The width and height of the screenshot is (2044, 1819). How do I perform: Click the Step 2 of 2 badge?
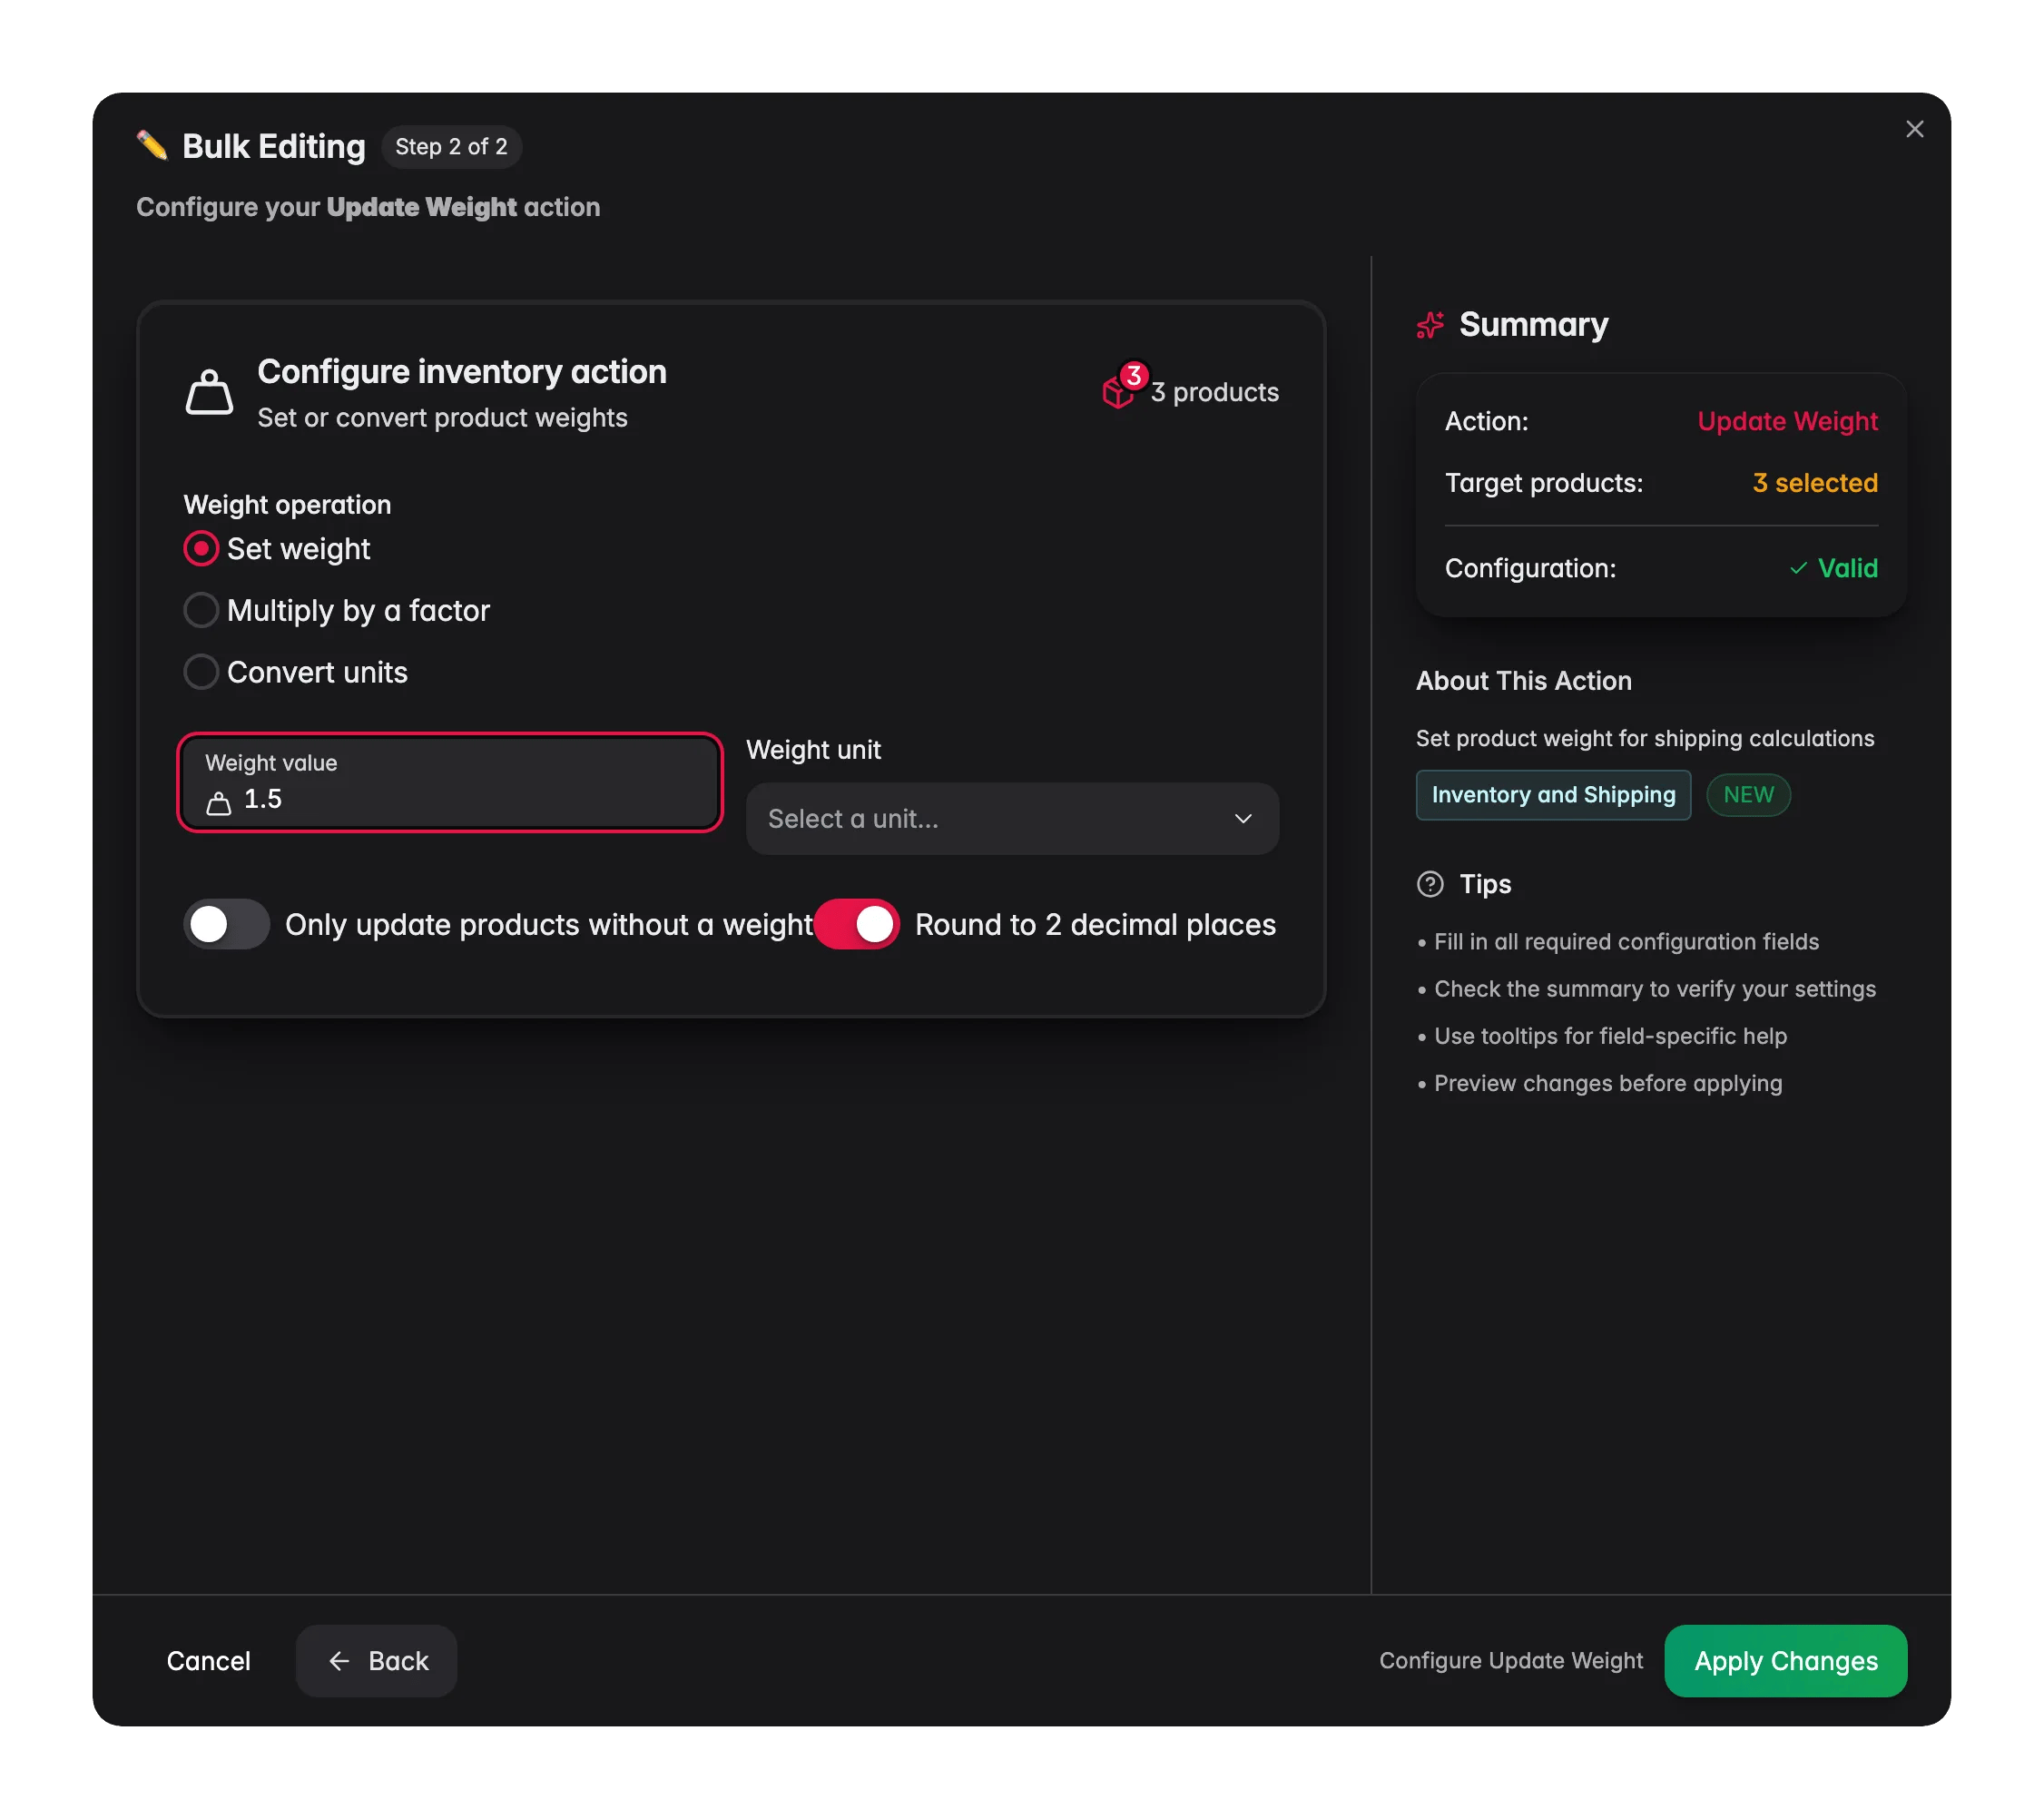pyautogui.click(x=451, y=147)
